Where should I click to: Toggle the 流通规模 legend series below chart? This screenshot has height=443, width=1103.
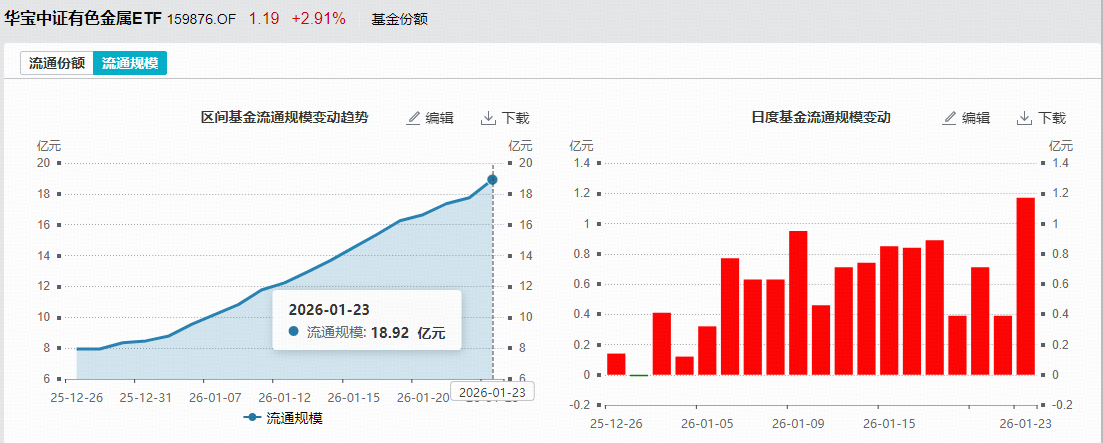283,418
